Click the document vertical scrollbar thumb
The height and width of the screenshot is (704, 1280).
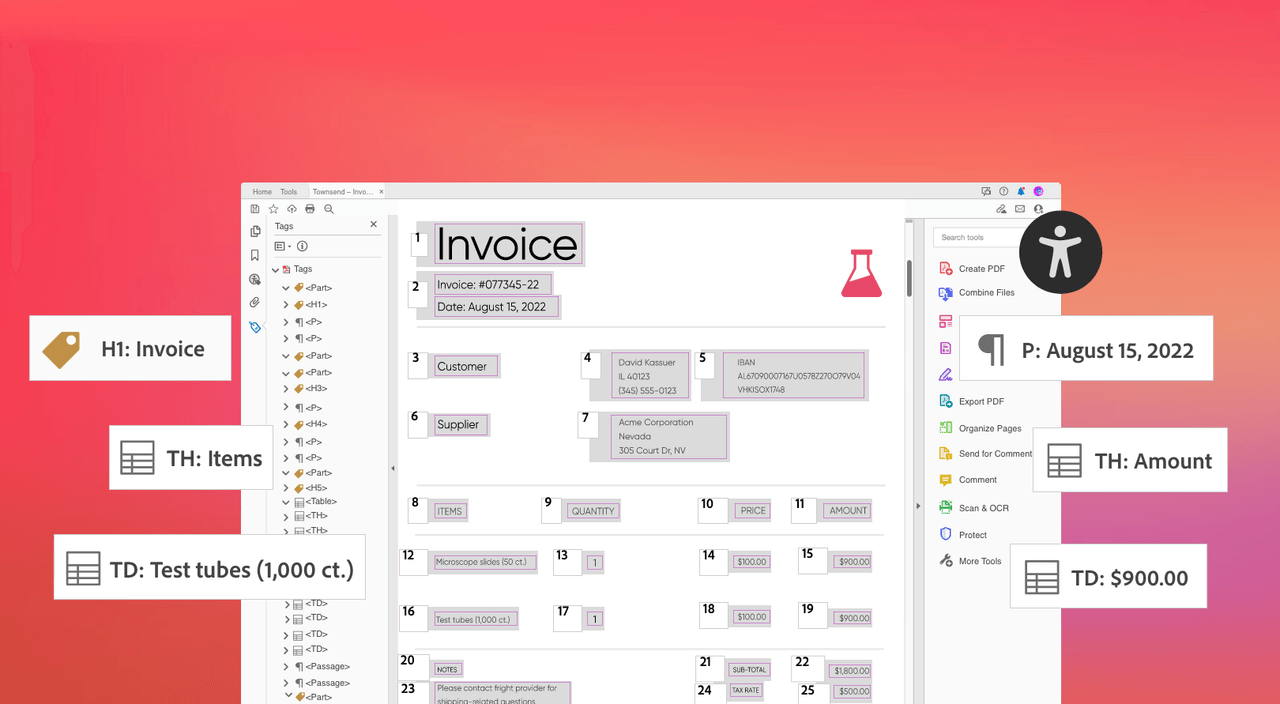[x=909, y=278]
